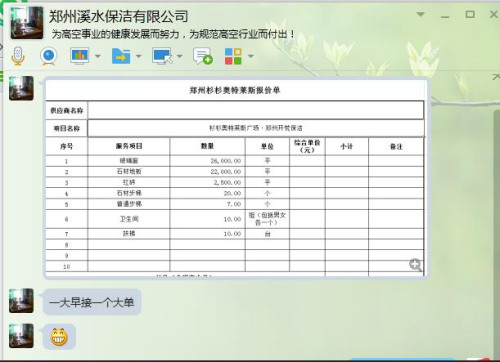Start a voice call with microphone icon

point(18,56)
